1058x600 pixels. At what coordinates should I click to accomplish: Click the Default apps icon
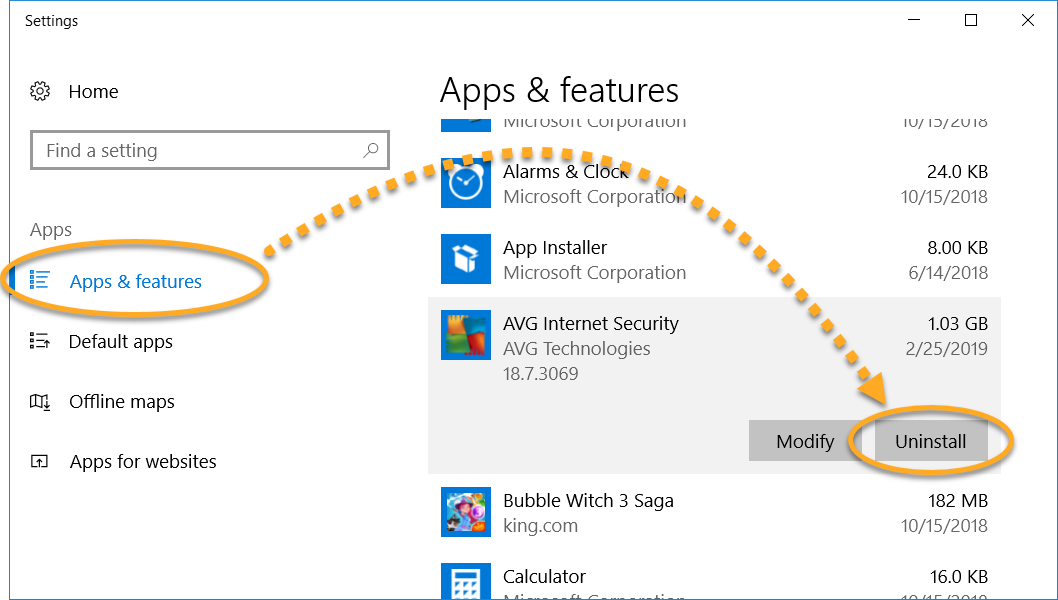coord(40,341)
